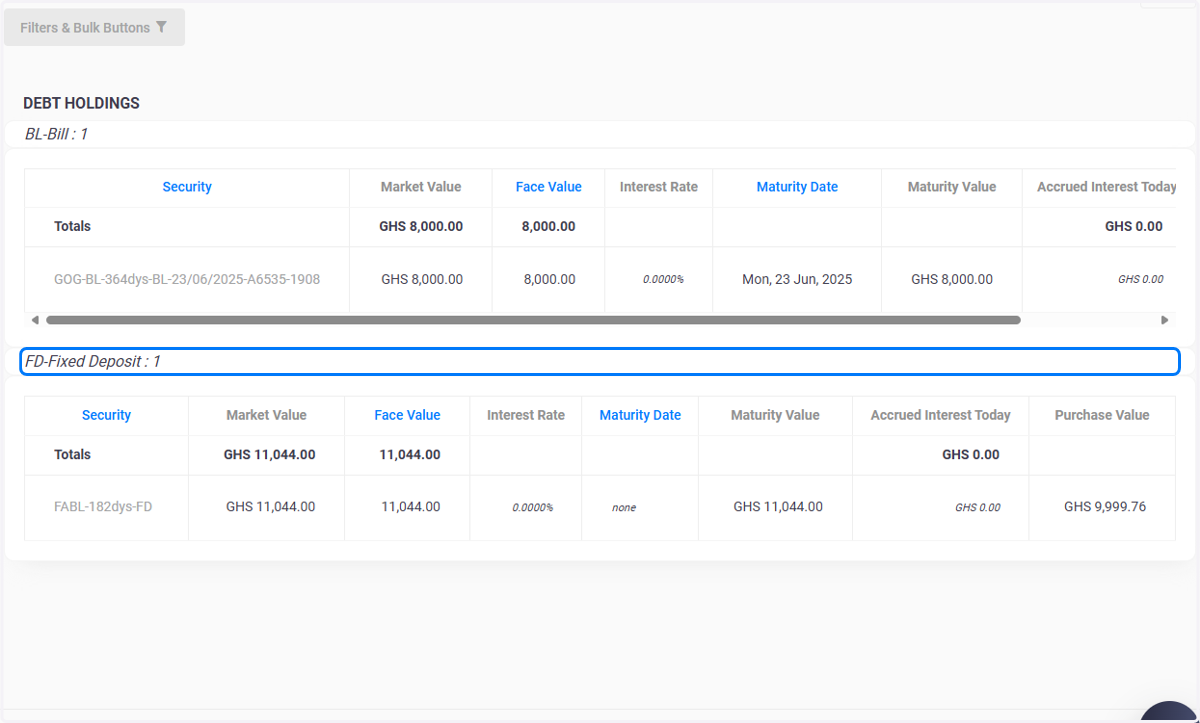
Task: Click BL-Bill Accrued Interest Today header
Action: pyautogui.click(x=1107, y=187)
